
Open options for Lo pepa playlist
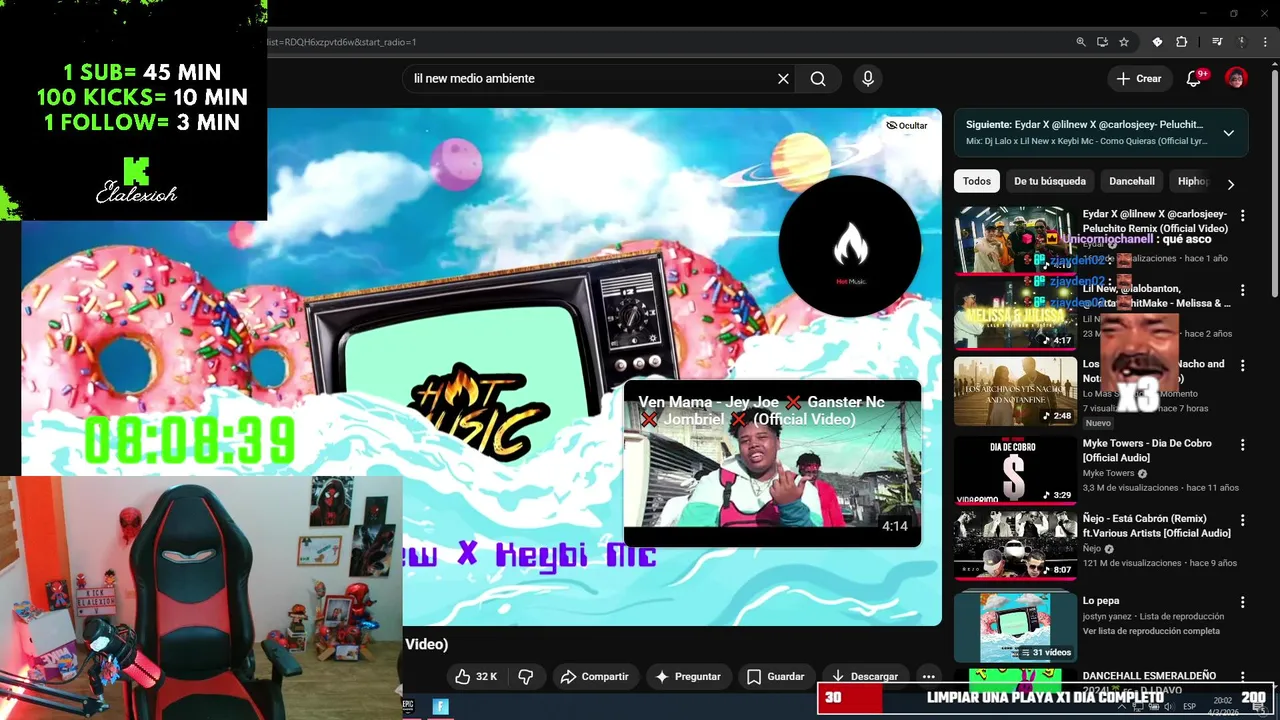pyautogui.click(x=1243, y=603)
